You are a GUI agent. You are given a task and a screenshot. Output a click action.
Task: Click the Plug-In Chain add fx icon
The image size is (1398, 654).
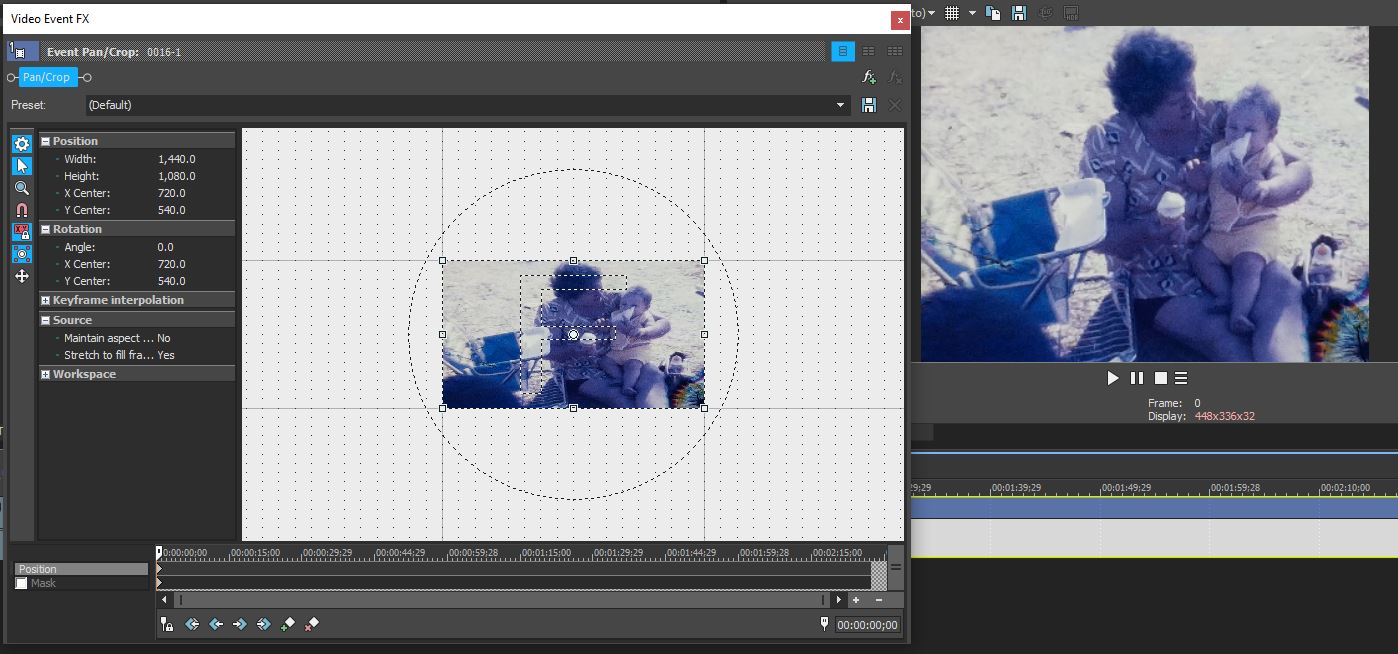(x=869, y=77)
